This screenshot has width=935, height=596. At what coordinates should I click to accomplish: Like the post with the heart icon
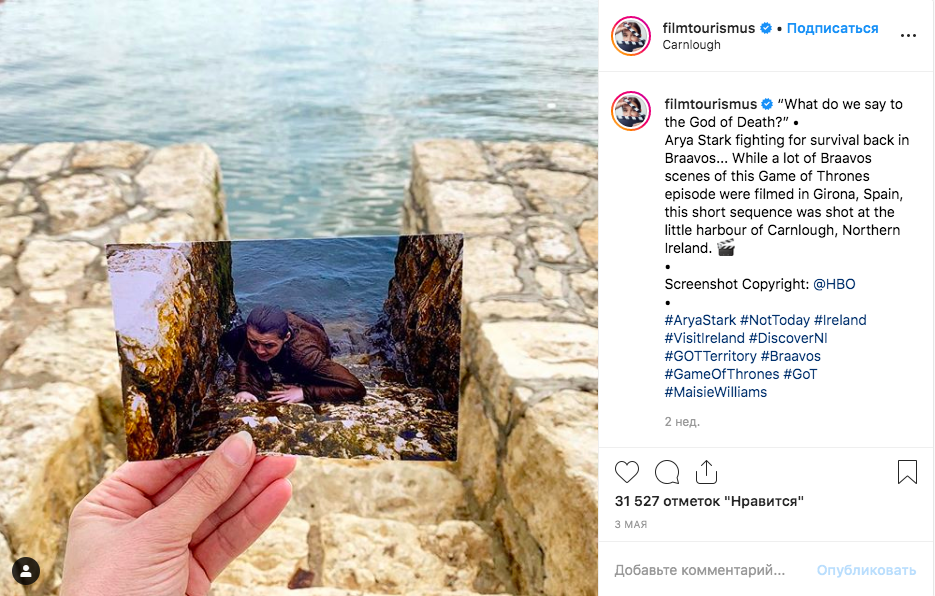pos(627,472)
